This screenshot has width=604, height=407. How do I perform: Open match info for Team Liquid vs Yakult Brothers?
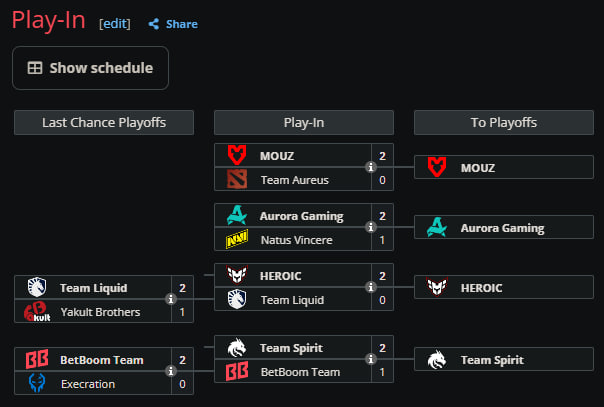171,299
